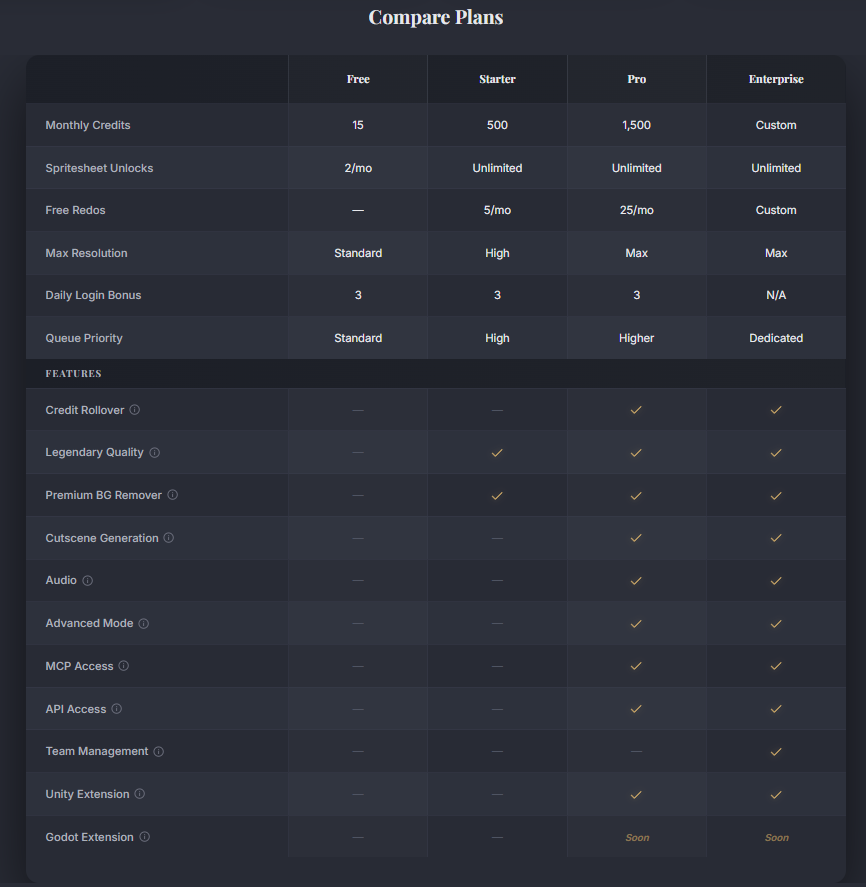This screenshot has height=887, width=866.
Task: Click Pro checkmark for MCP Access
Action: pos(636,666)
